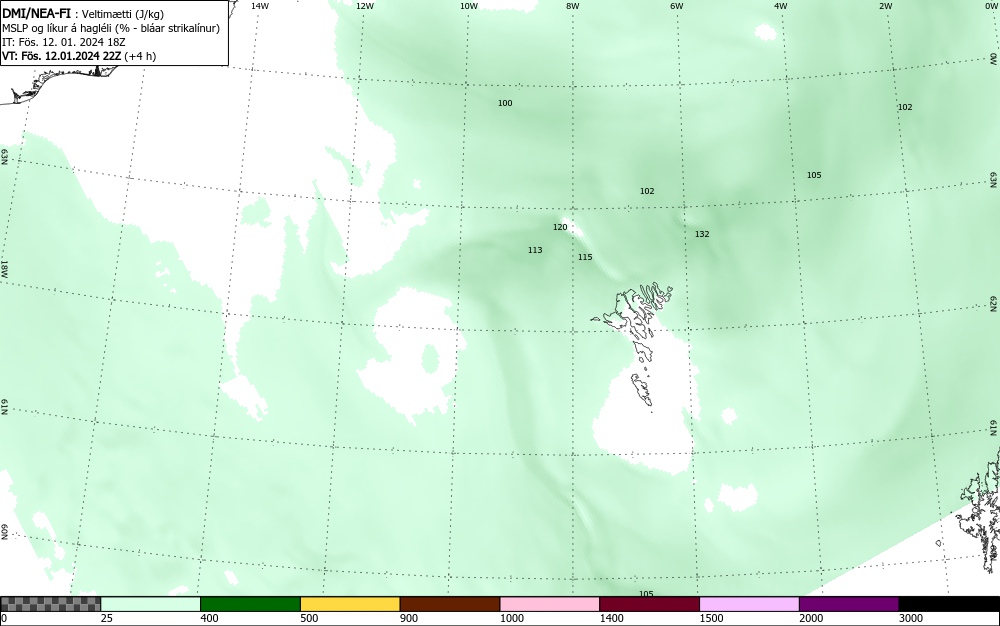
Task: Click the legend value '900'
Action: click(x=409, y=618)
